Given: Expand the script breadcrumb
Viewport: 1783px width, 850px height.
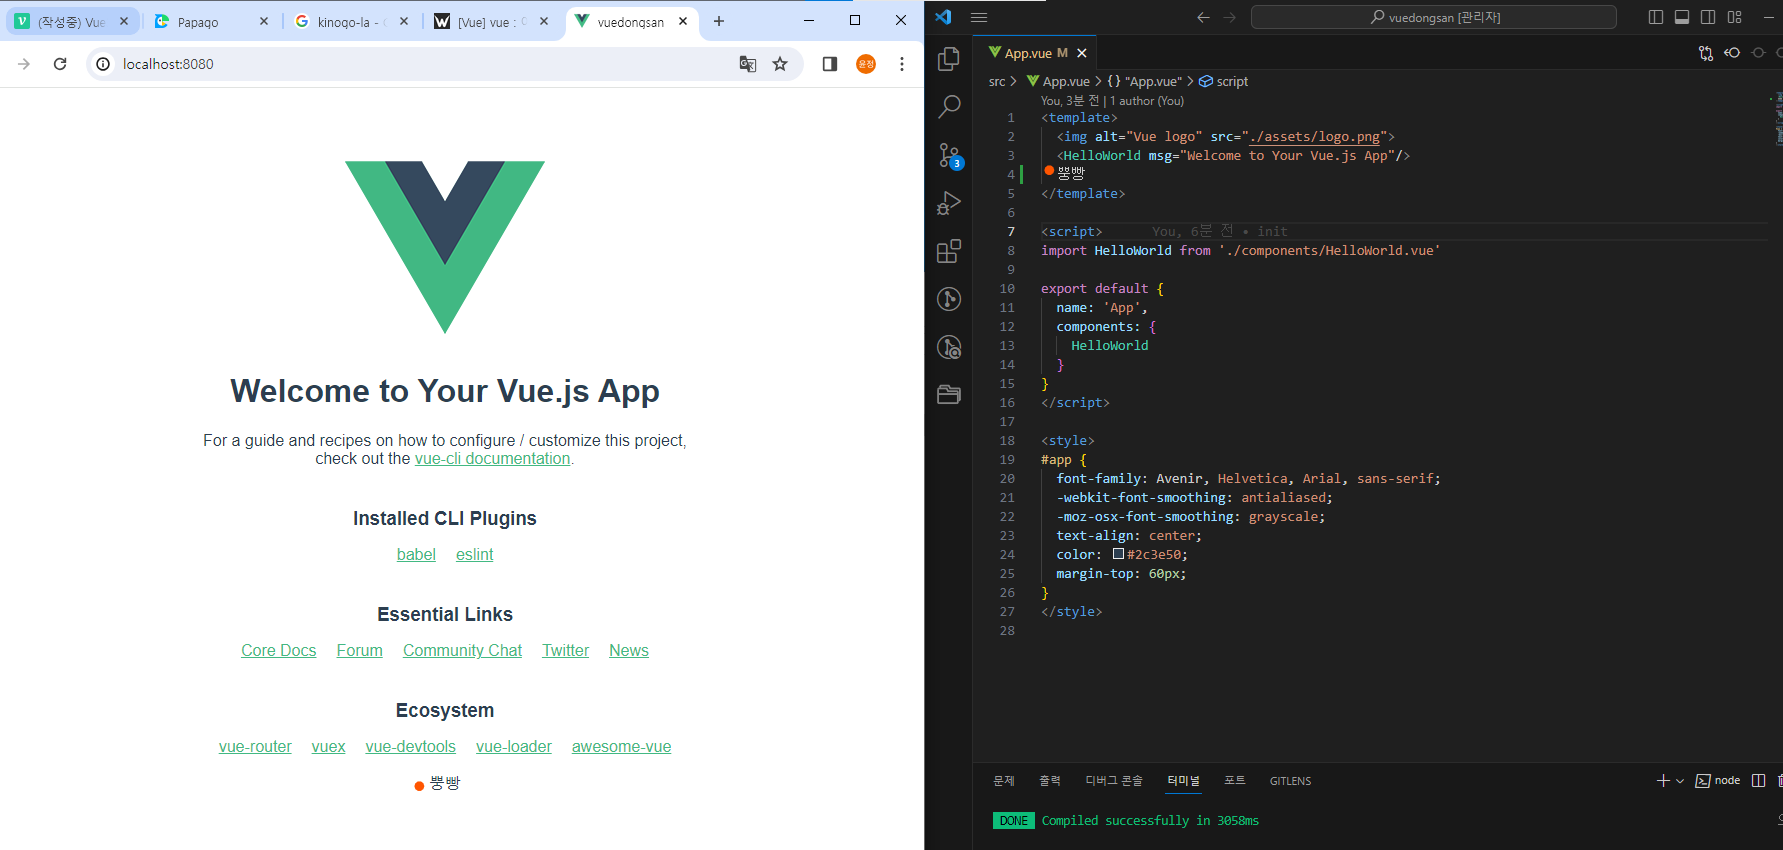Looking at the screenshot, I should click(1223, 82).
